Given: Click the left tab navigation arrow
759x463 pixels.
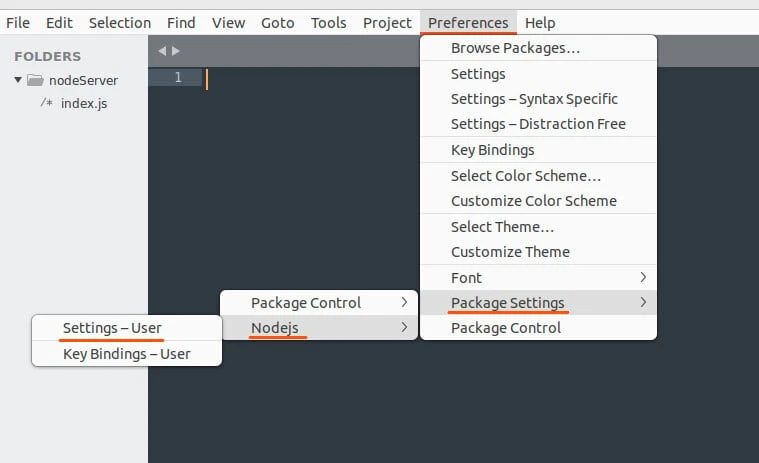Looking at the screenshot, I should pos(163,51).
